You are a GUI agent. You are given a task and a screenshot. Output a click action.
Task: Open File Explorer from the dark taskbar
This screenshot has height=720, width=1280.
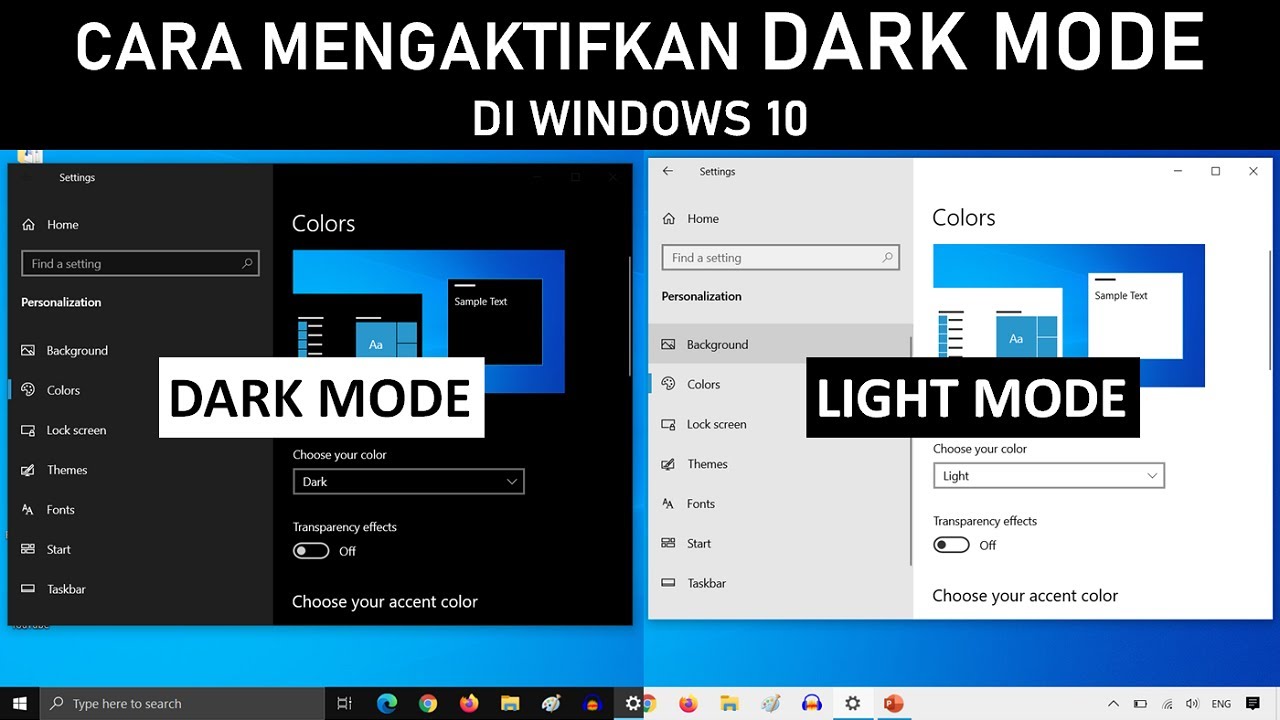click(510, 704)
